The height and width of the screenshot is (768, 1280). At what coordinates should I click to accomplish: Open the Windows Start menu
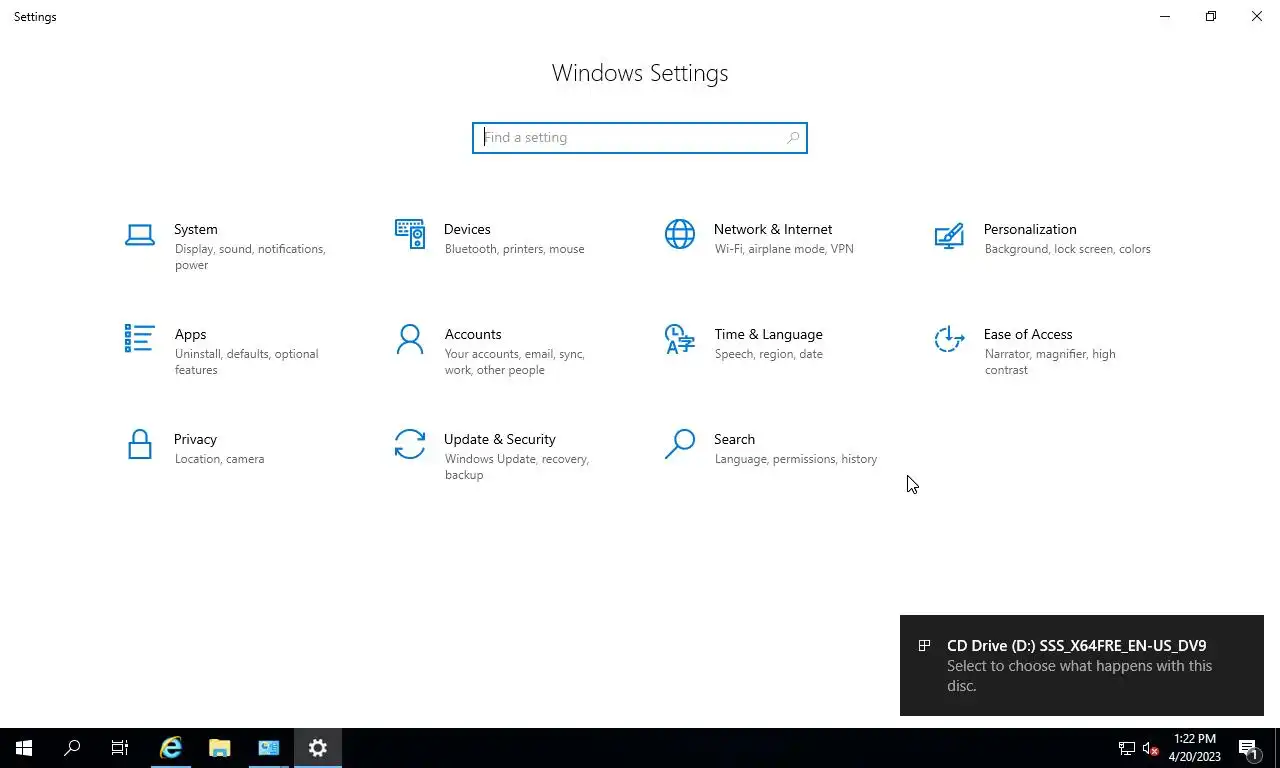[24, 748]
